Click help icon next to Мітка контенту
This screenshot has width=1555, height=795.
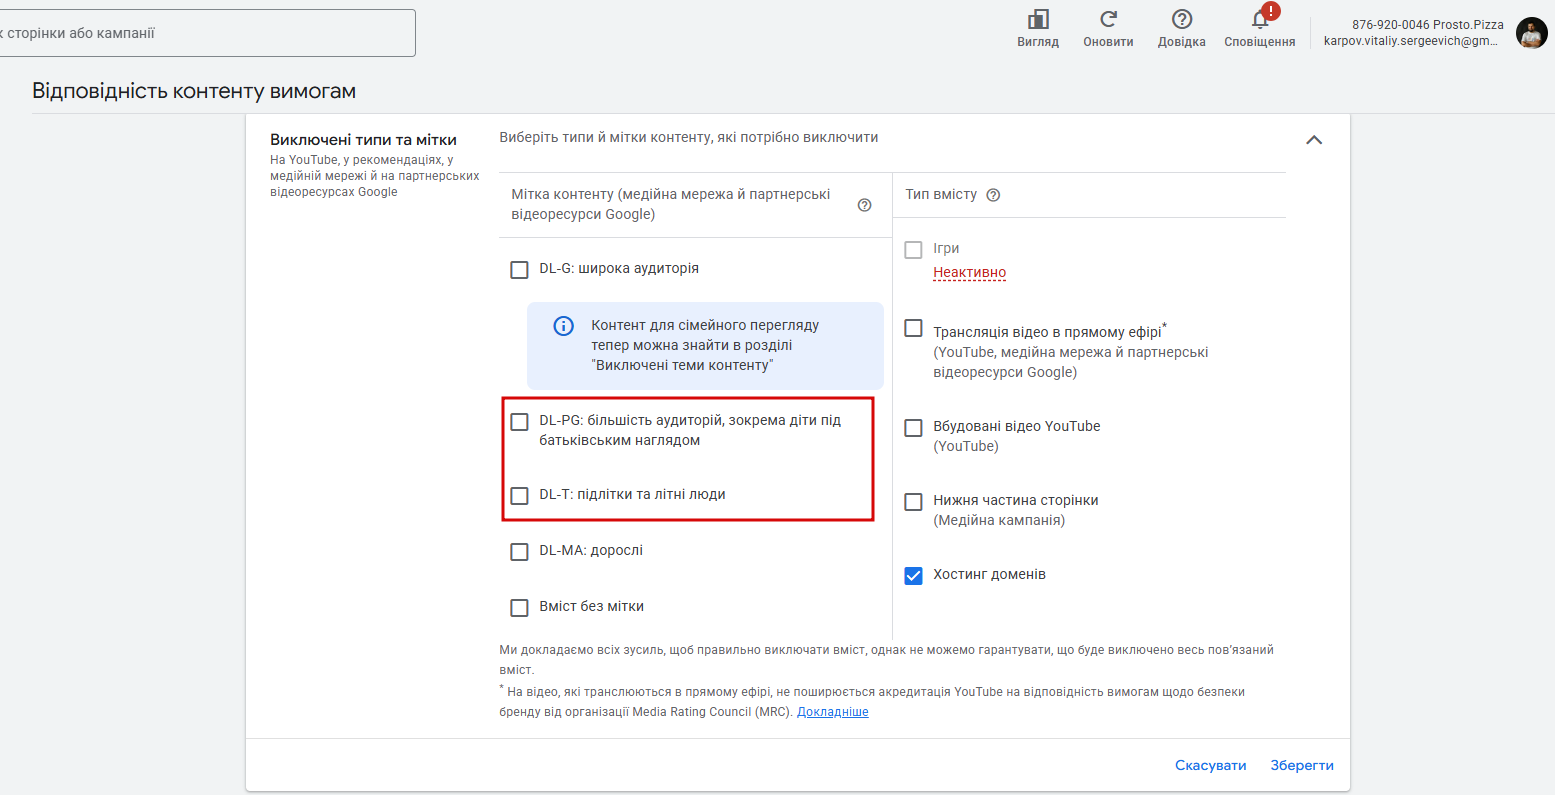[865, 205]
